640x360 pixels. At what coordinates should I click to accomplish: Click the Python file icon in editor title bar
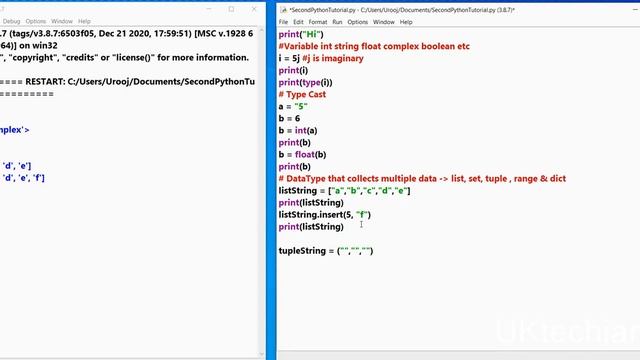pos(283,10)
